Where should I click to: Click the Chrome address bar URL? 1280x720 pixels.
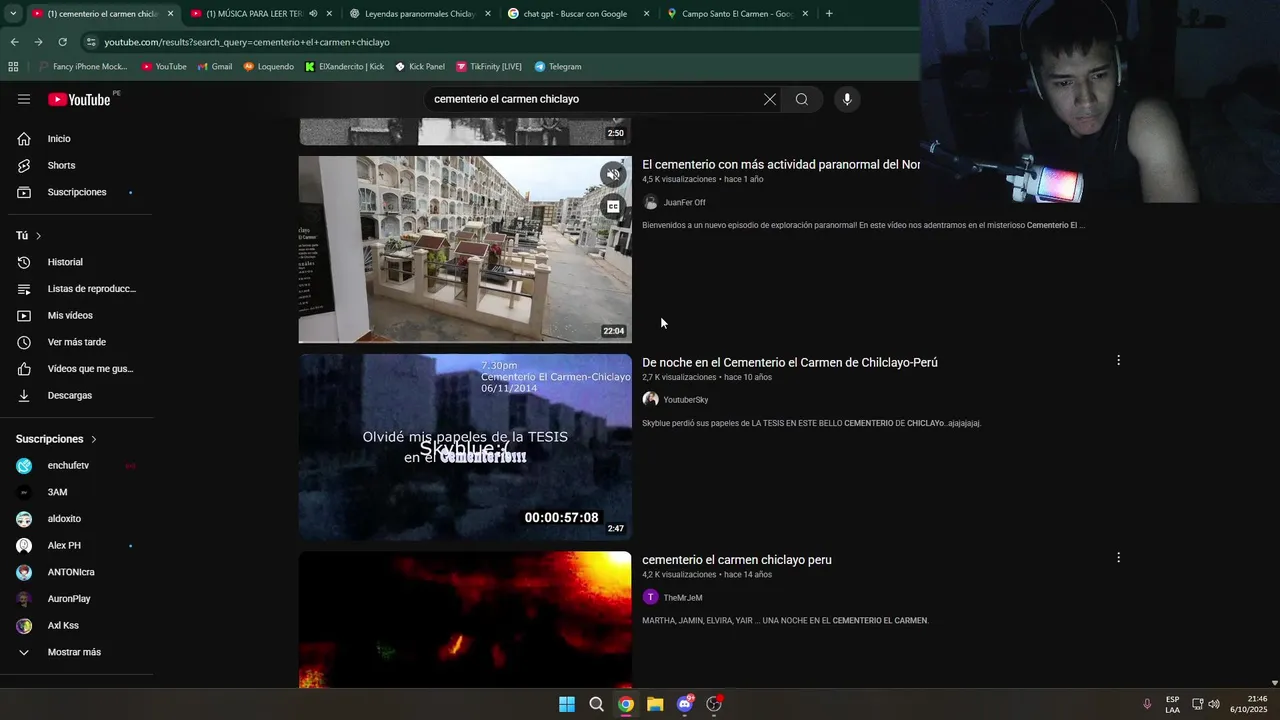tap(247, 42)
